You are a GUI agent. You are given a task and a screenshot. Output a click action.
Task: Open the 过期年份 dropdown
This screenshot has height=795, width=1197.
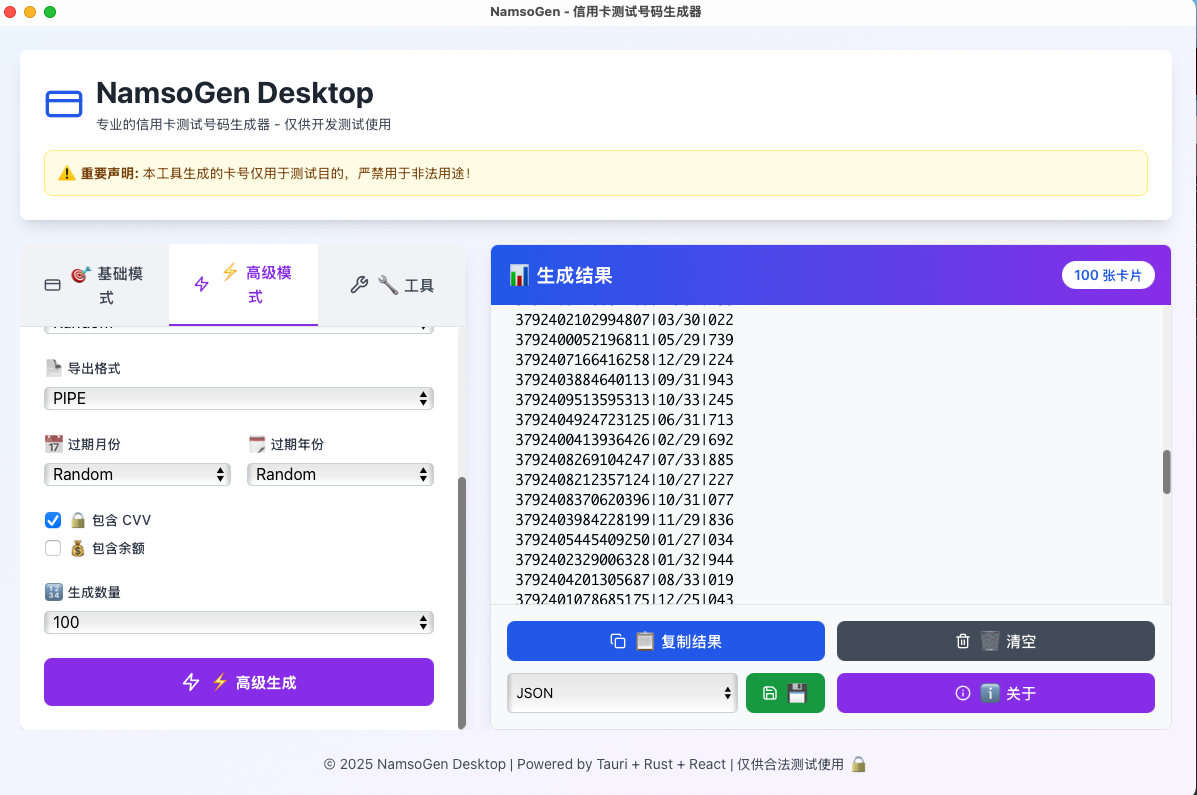(340, 474)
